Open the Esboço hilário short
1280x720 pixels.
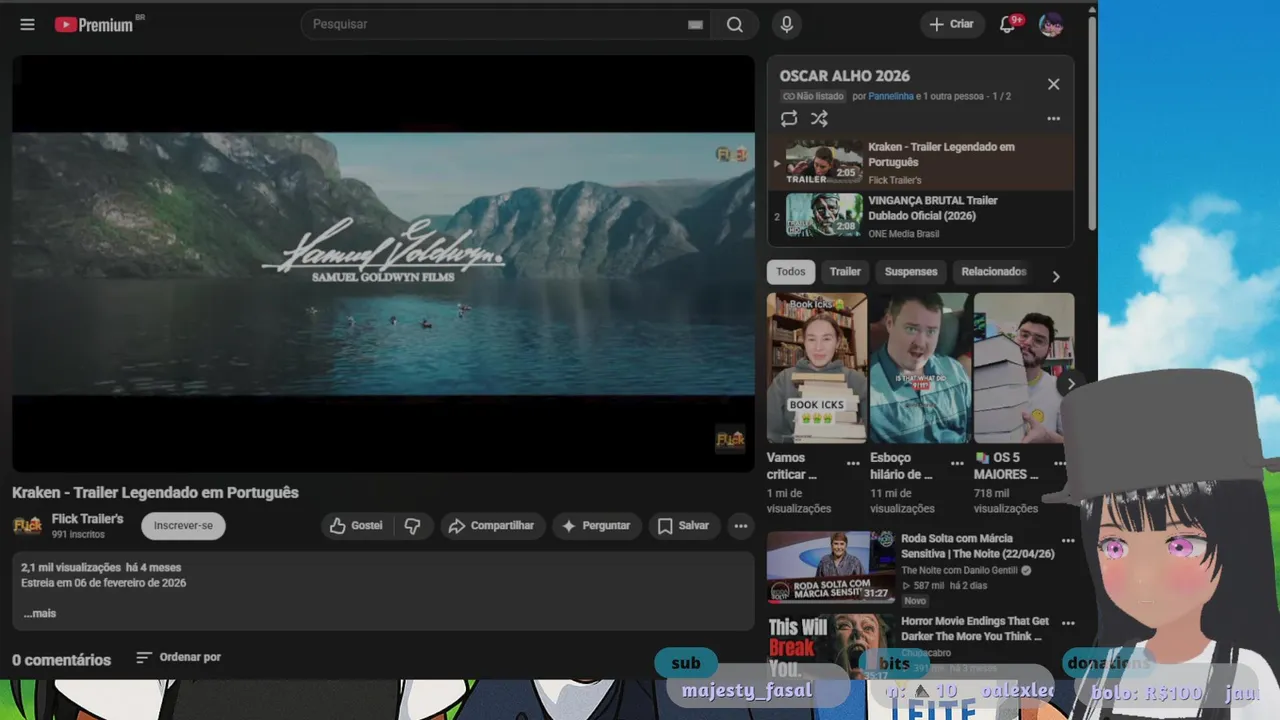(x=919, y=368)
